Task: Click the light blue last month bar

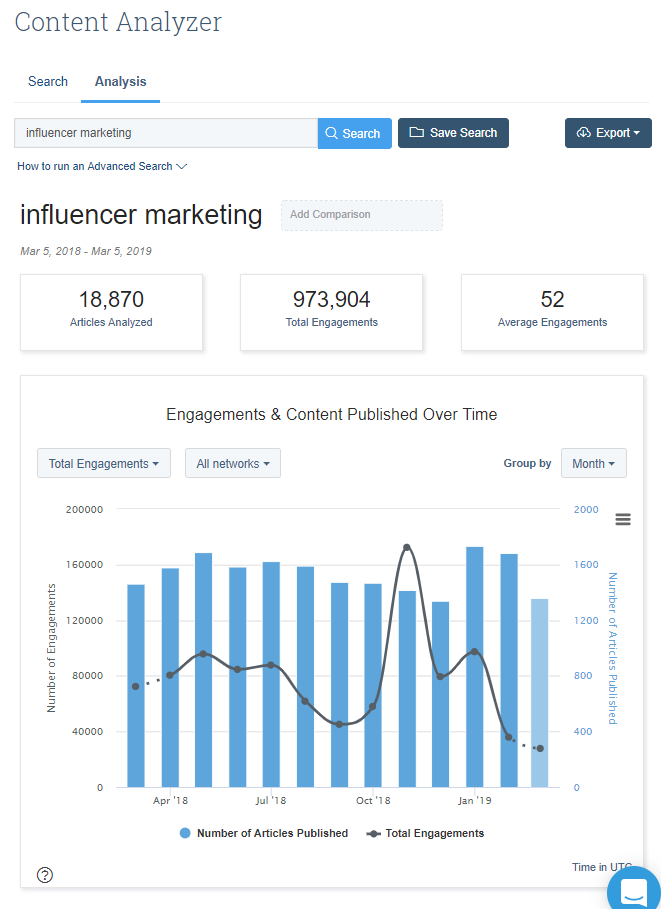Action: coord(539,693)
